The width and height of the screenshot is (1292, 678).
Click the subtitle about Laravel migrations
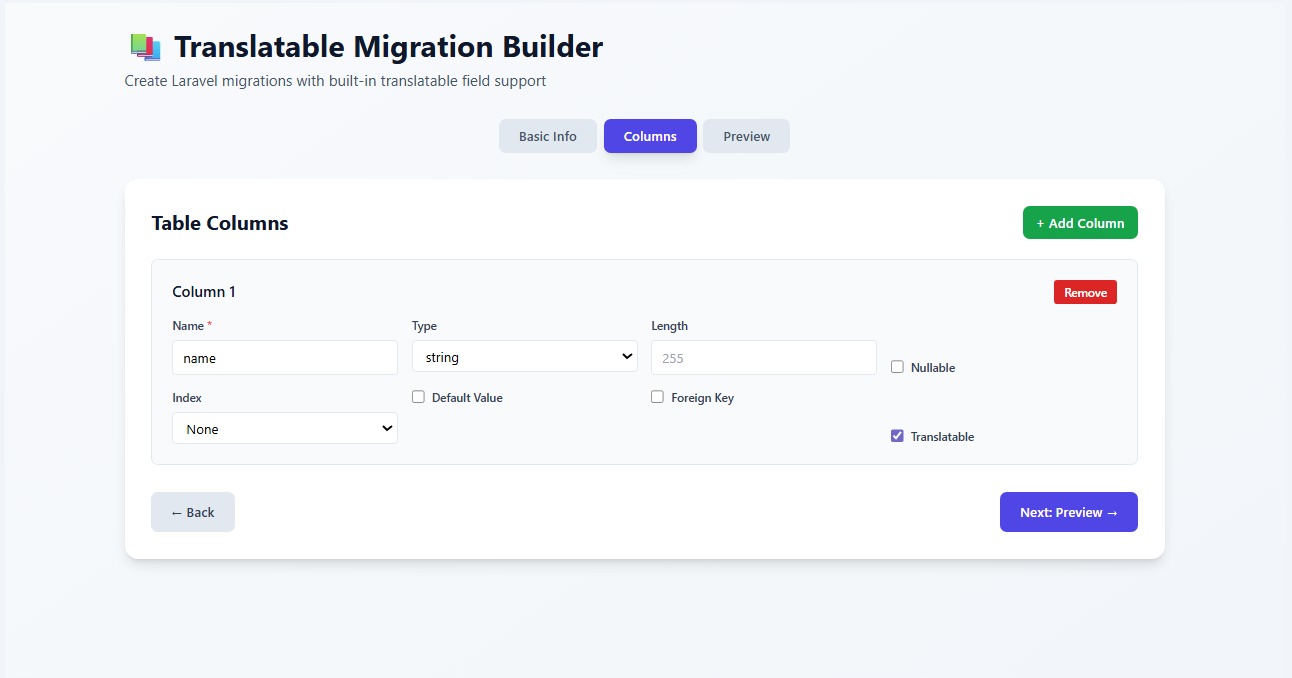pos(335,81)
